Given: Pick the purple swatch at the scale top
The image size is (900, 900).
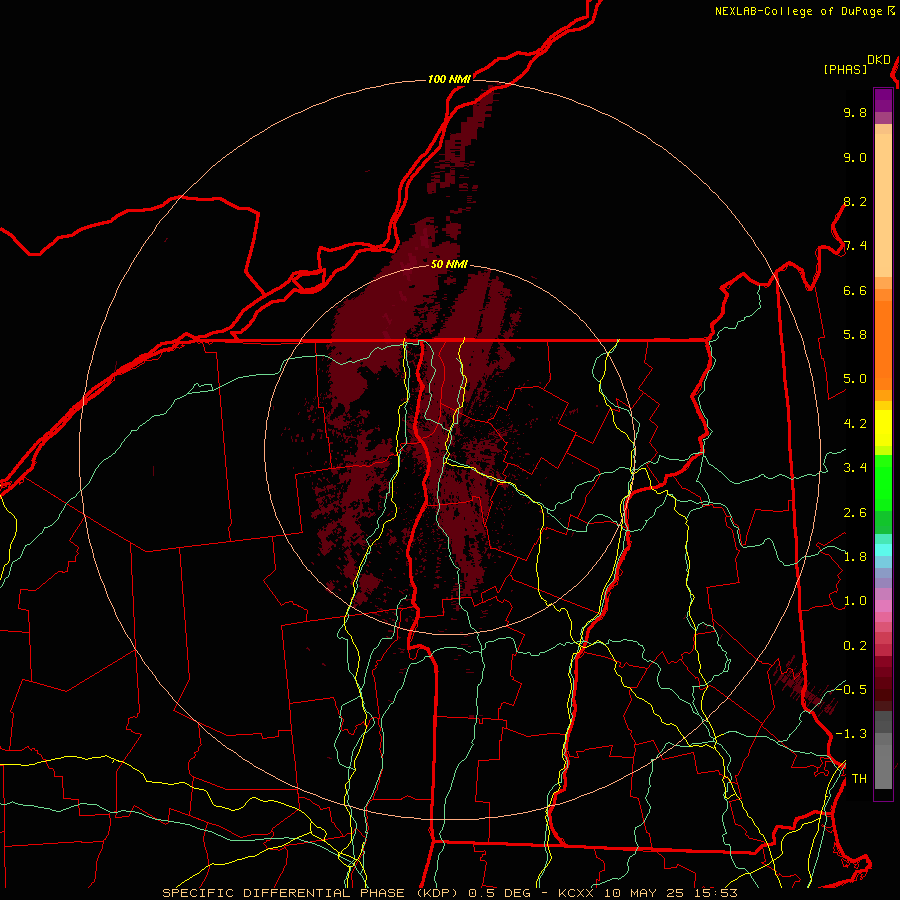Looking at the screenshot, I should [x=883, y=100].
